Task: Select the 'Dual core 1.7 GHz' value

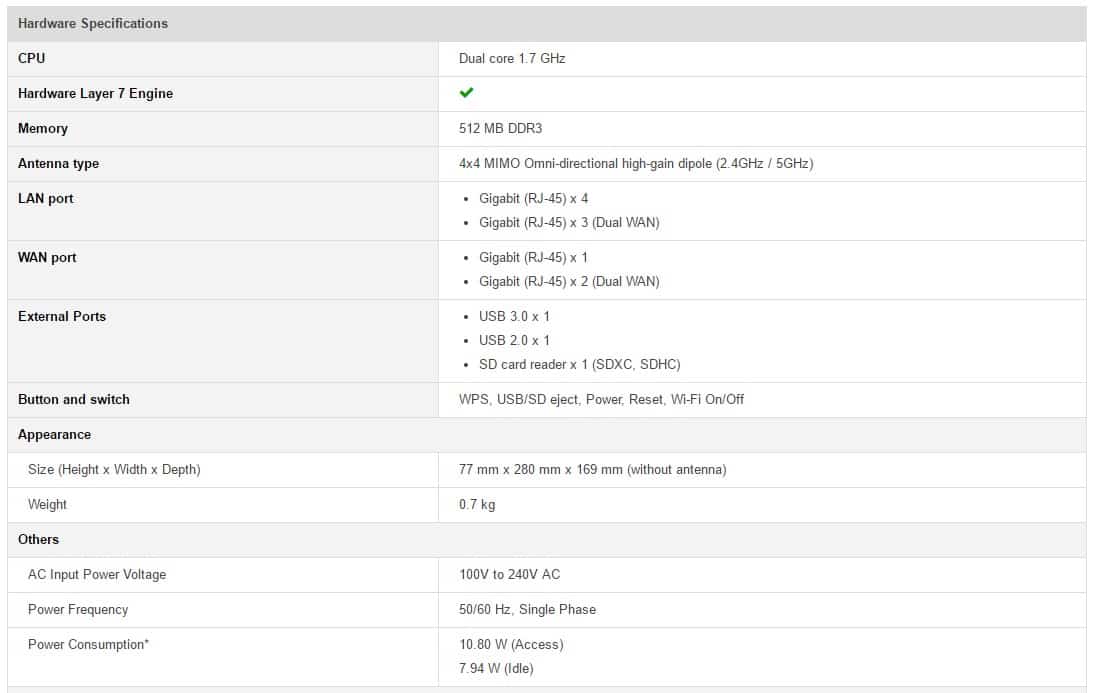Action: pos(512,58)
